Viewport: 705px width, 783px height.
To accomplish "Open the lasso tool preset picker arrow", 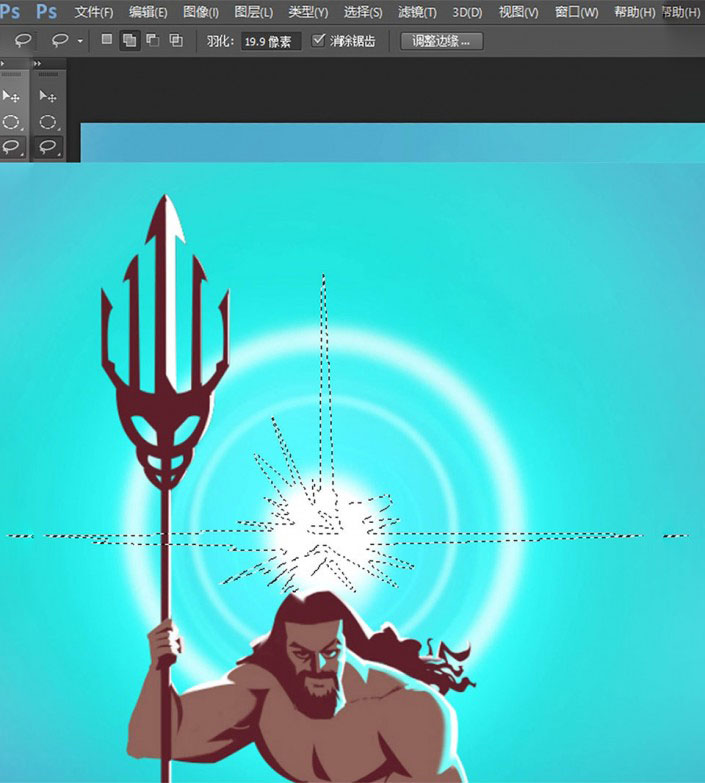I will click(x=80, y=41).
